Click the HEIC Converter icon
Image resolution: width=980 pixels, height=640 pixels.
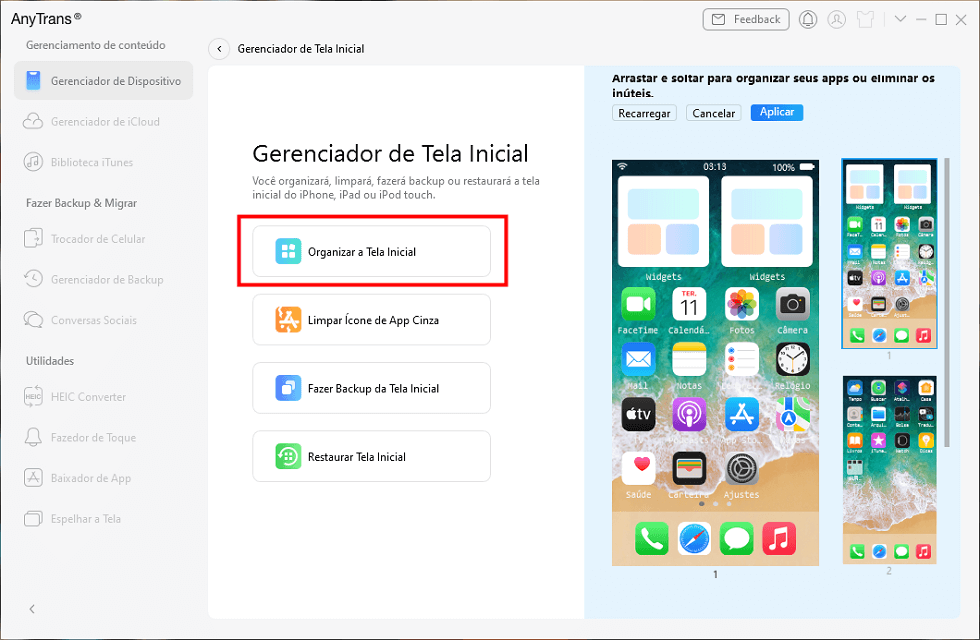pos(33,397)
